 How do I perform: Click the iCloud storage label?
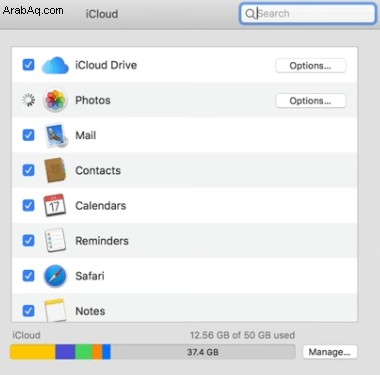[x=26, y=335]
